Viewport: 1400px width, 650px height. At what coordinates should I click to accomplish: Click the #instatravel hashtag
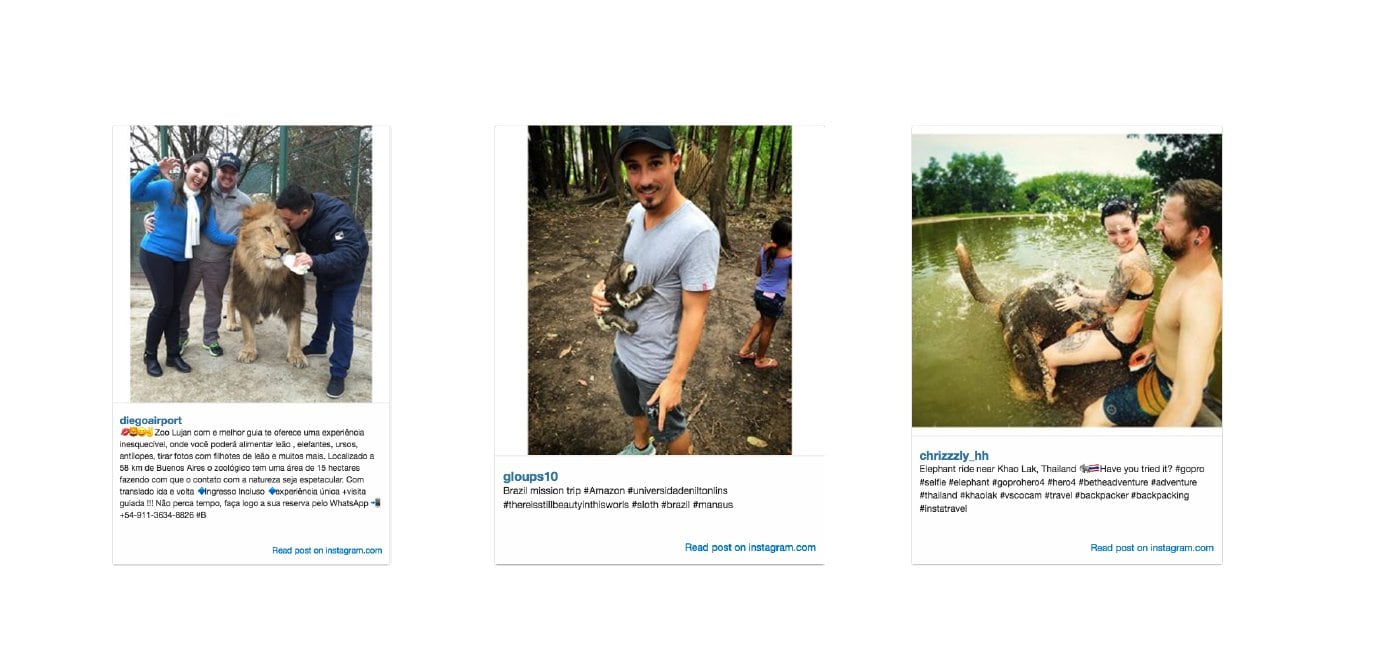(x=943, y=509)
